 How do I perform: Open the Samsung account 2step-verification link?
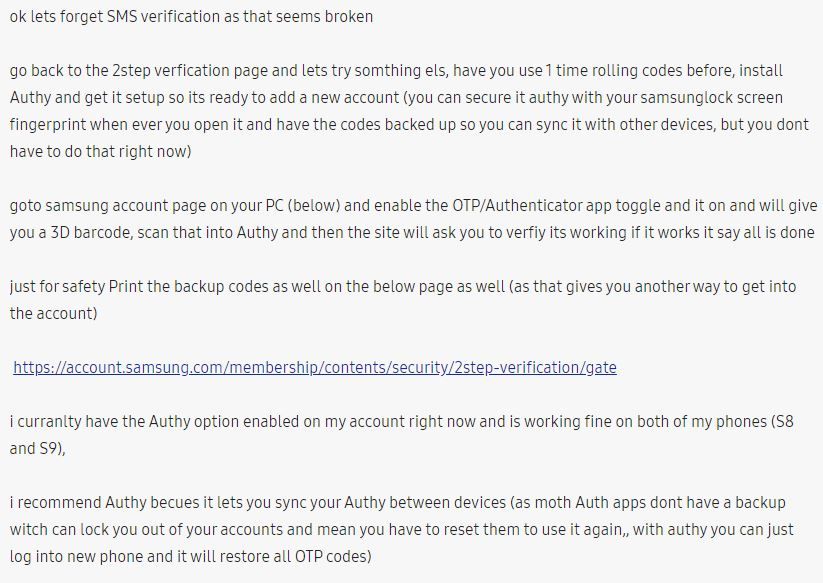point(315,367)
